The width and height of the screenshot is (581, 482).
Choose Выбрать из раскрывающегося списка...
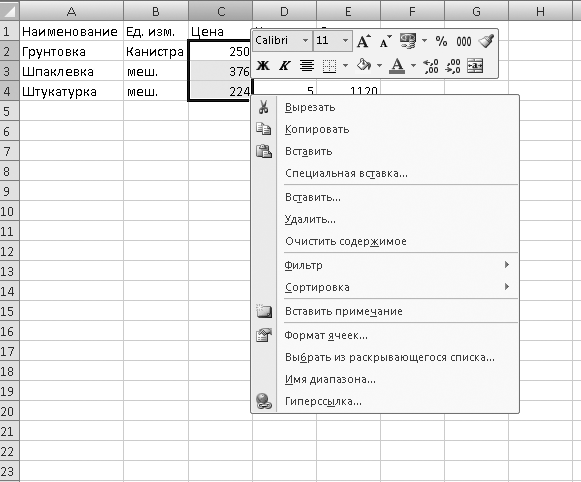[385, 357]
